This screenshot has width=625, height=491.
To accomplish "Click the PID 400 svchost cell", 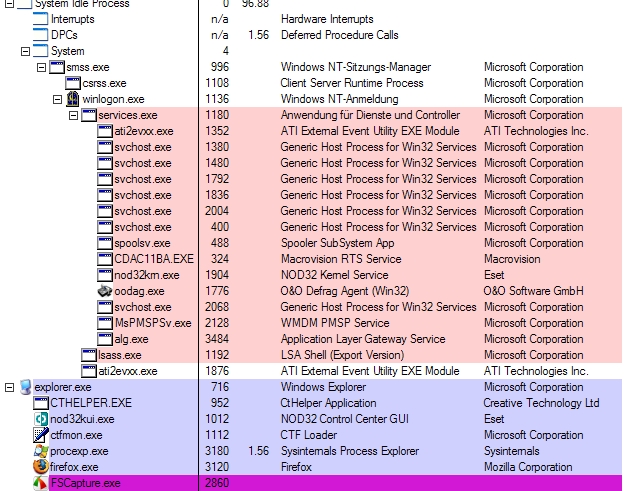I will point(220,227).
